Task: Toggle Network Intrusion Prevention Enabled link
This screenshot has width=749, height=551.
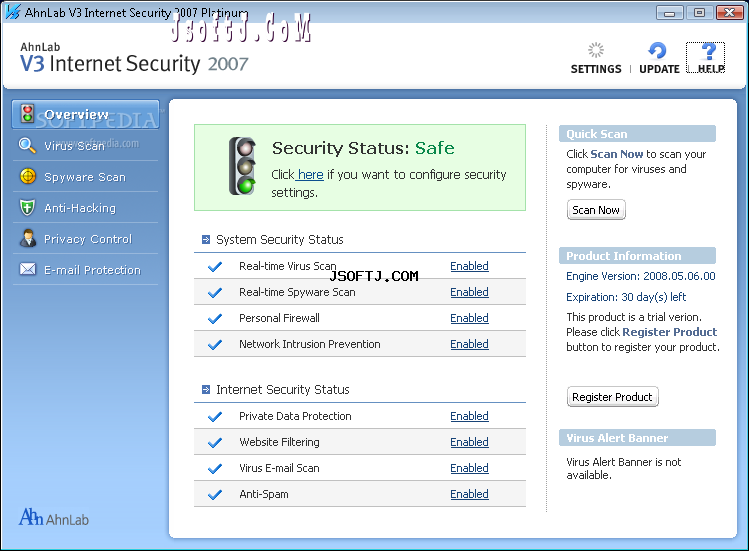Action: (469, 344)
